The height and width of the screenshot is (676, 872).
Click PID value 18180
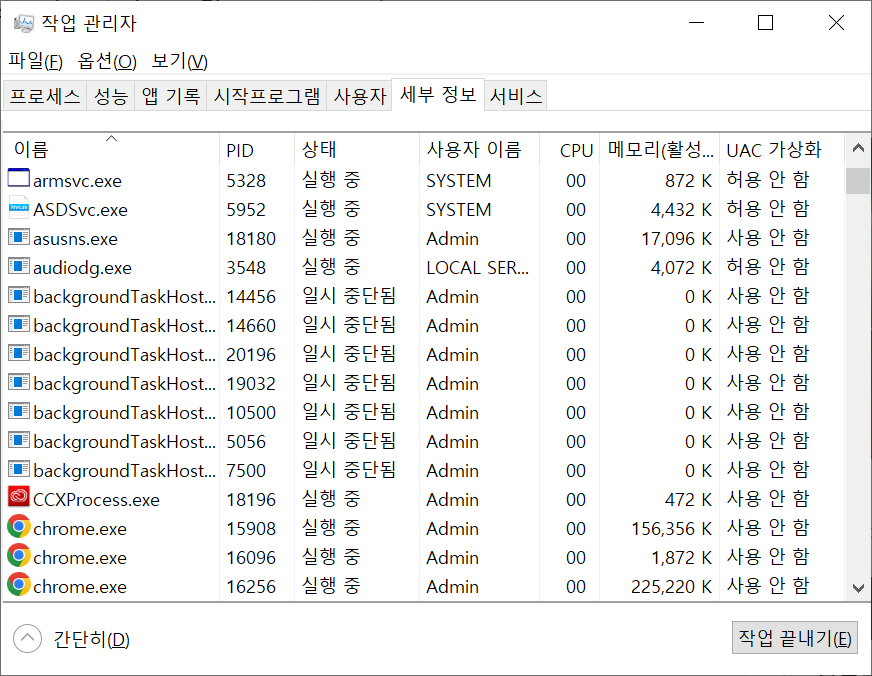251,238
